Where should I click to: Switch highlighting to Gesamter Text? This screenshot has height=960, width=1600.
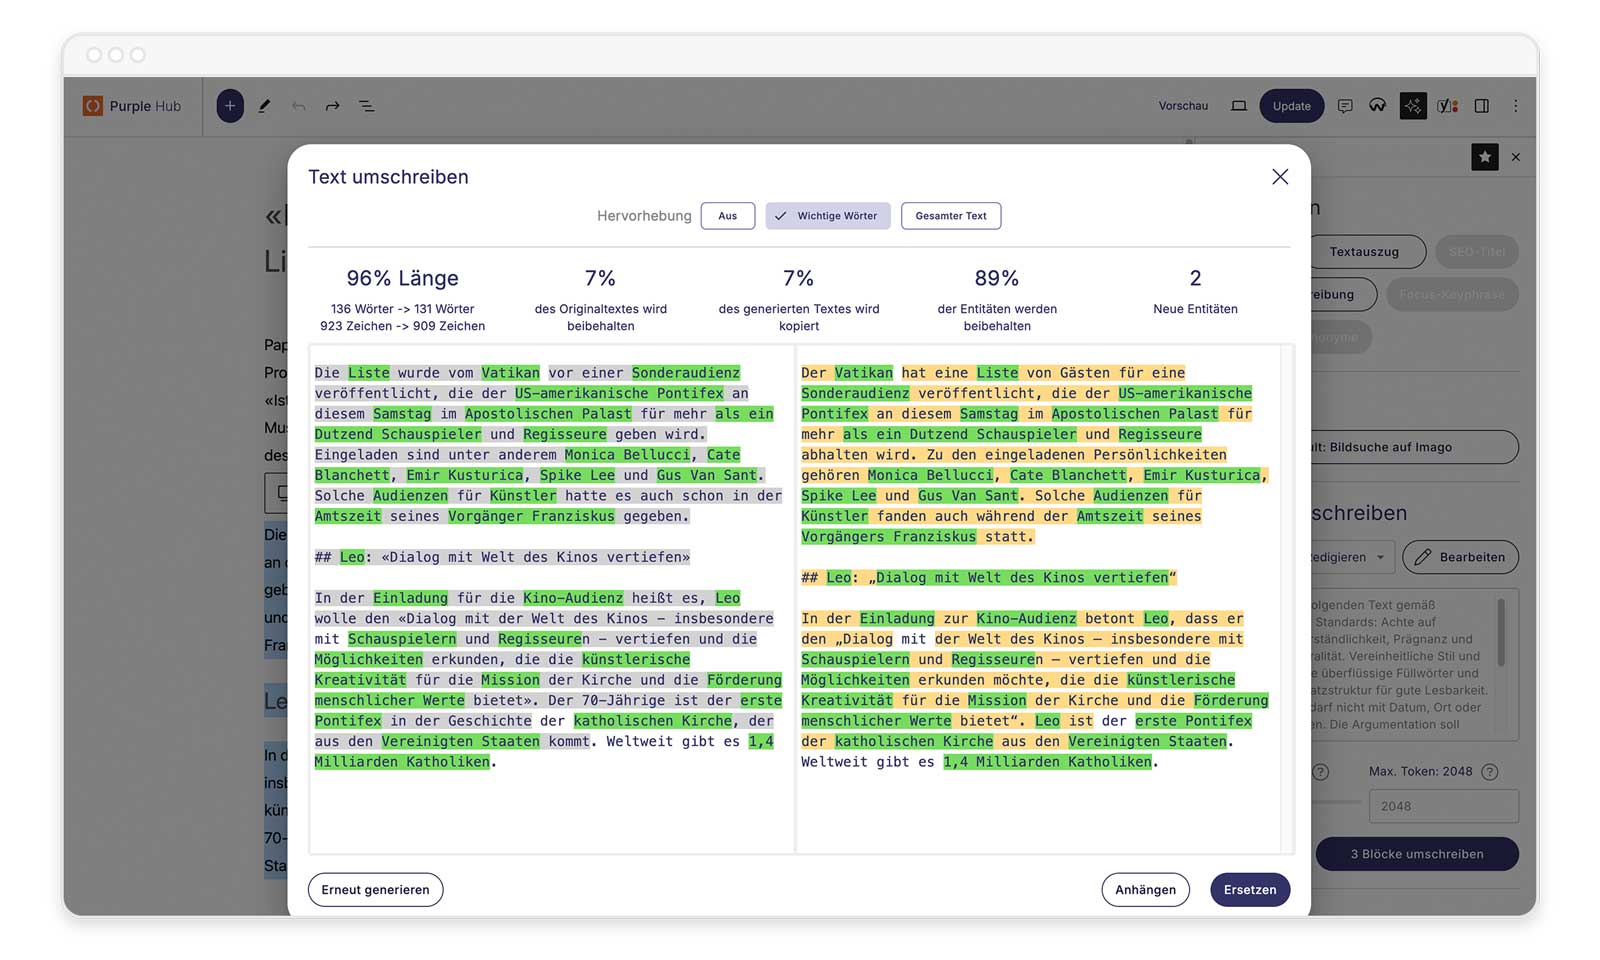[x=951, y=216]
